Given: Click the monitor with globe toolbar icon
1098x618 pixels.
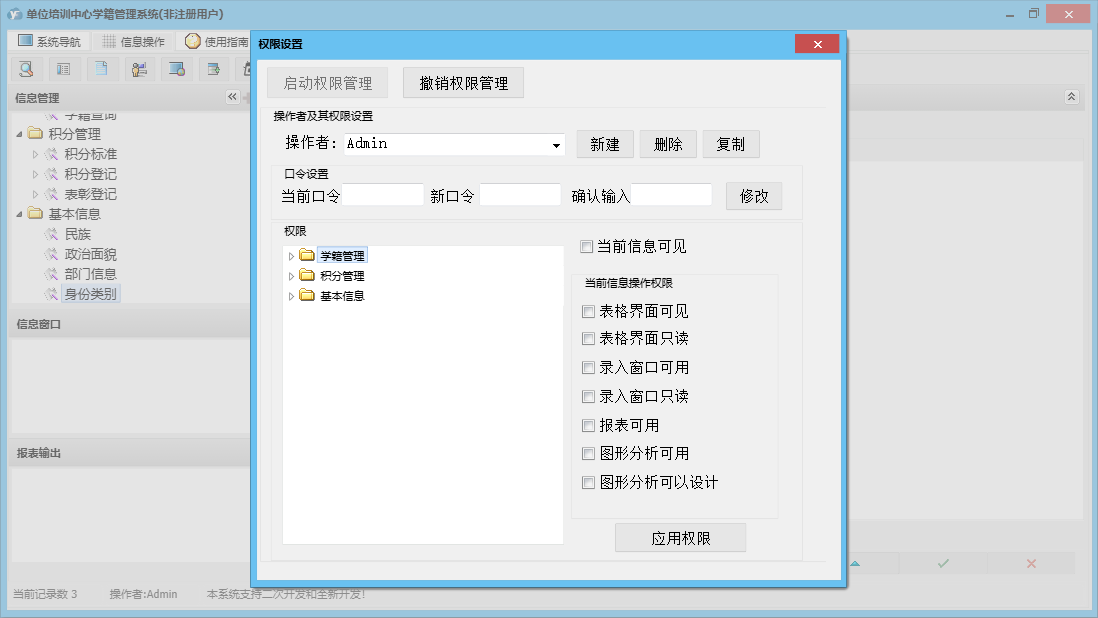Looking at the screenshot, I should point(176,69).
